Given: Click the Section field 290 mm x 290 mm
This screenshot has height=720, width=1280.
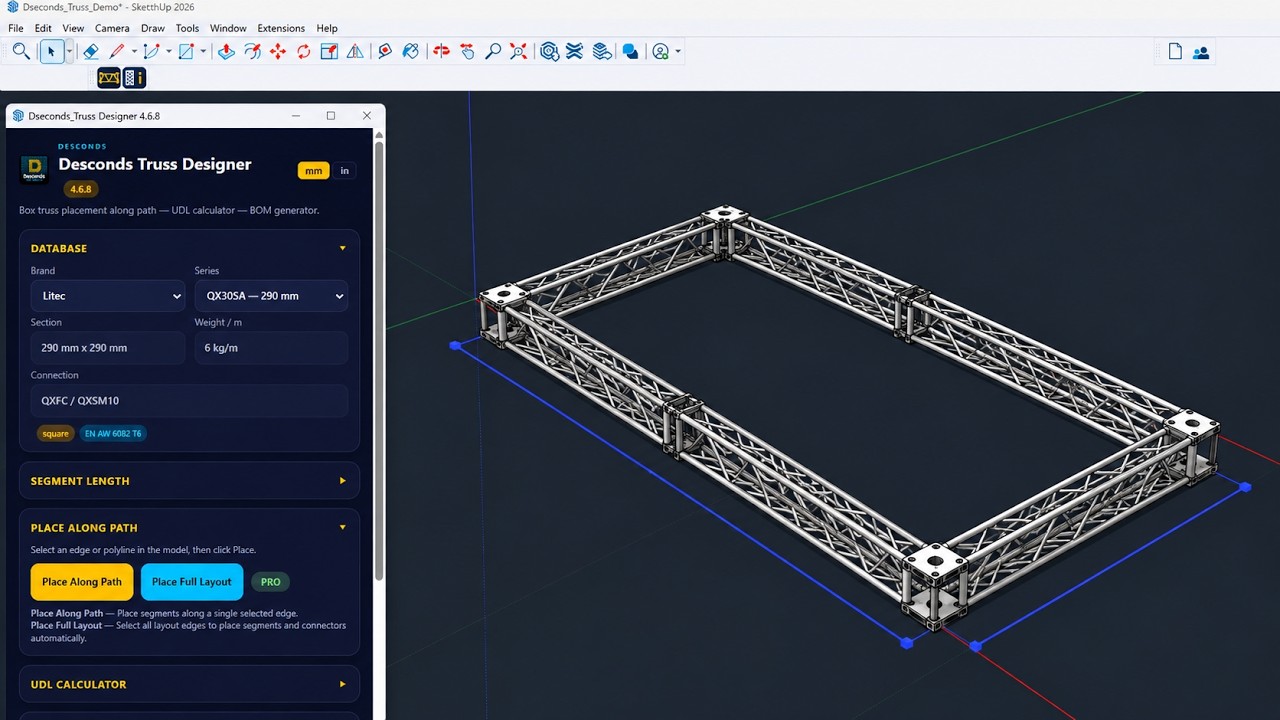Looking at the screenshot, I should coord(108,348).
